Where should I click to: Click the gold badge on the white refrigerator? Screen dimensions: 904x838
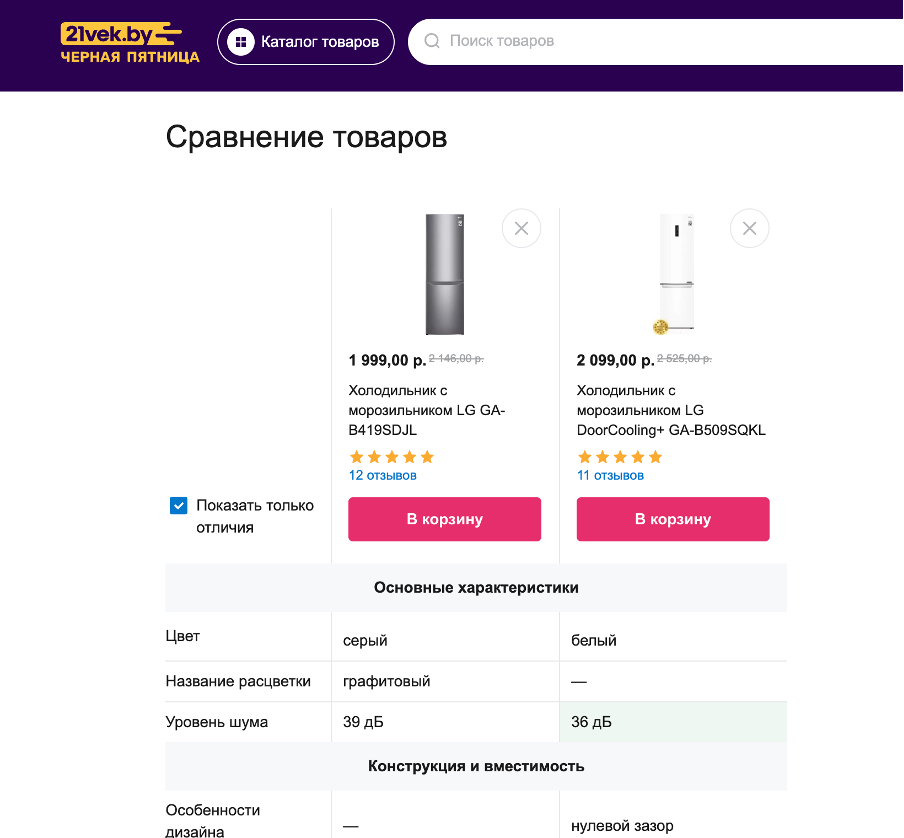[x=660, y=326]
